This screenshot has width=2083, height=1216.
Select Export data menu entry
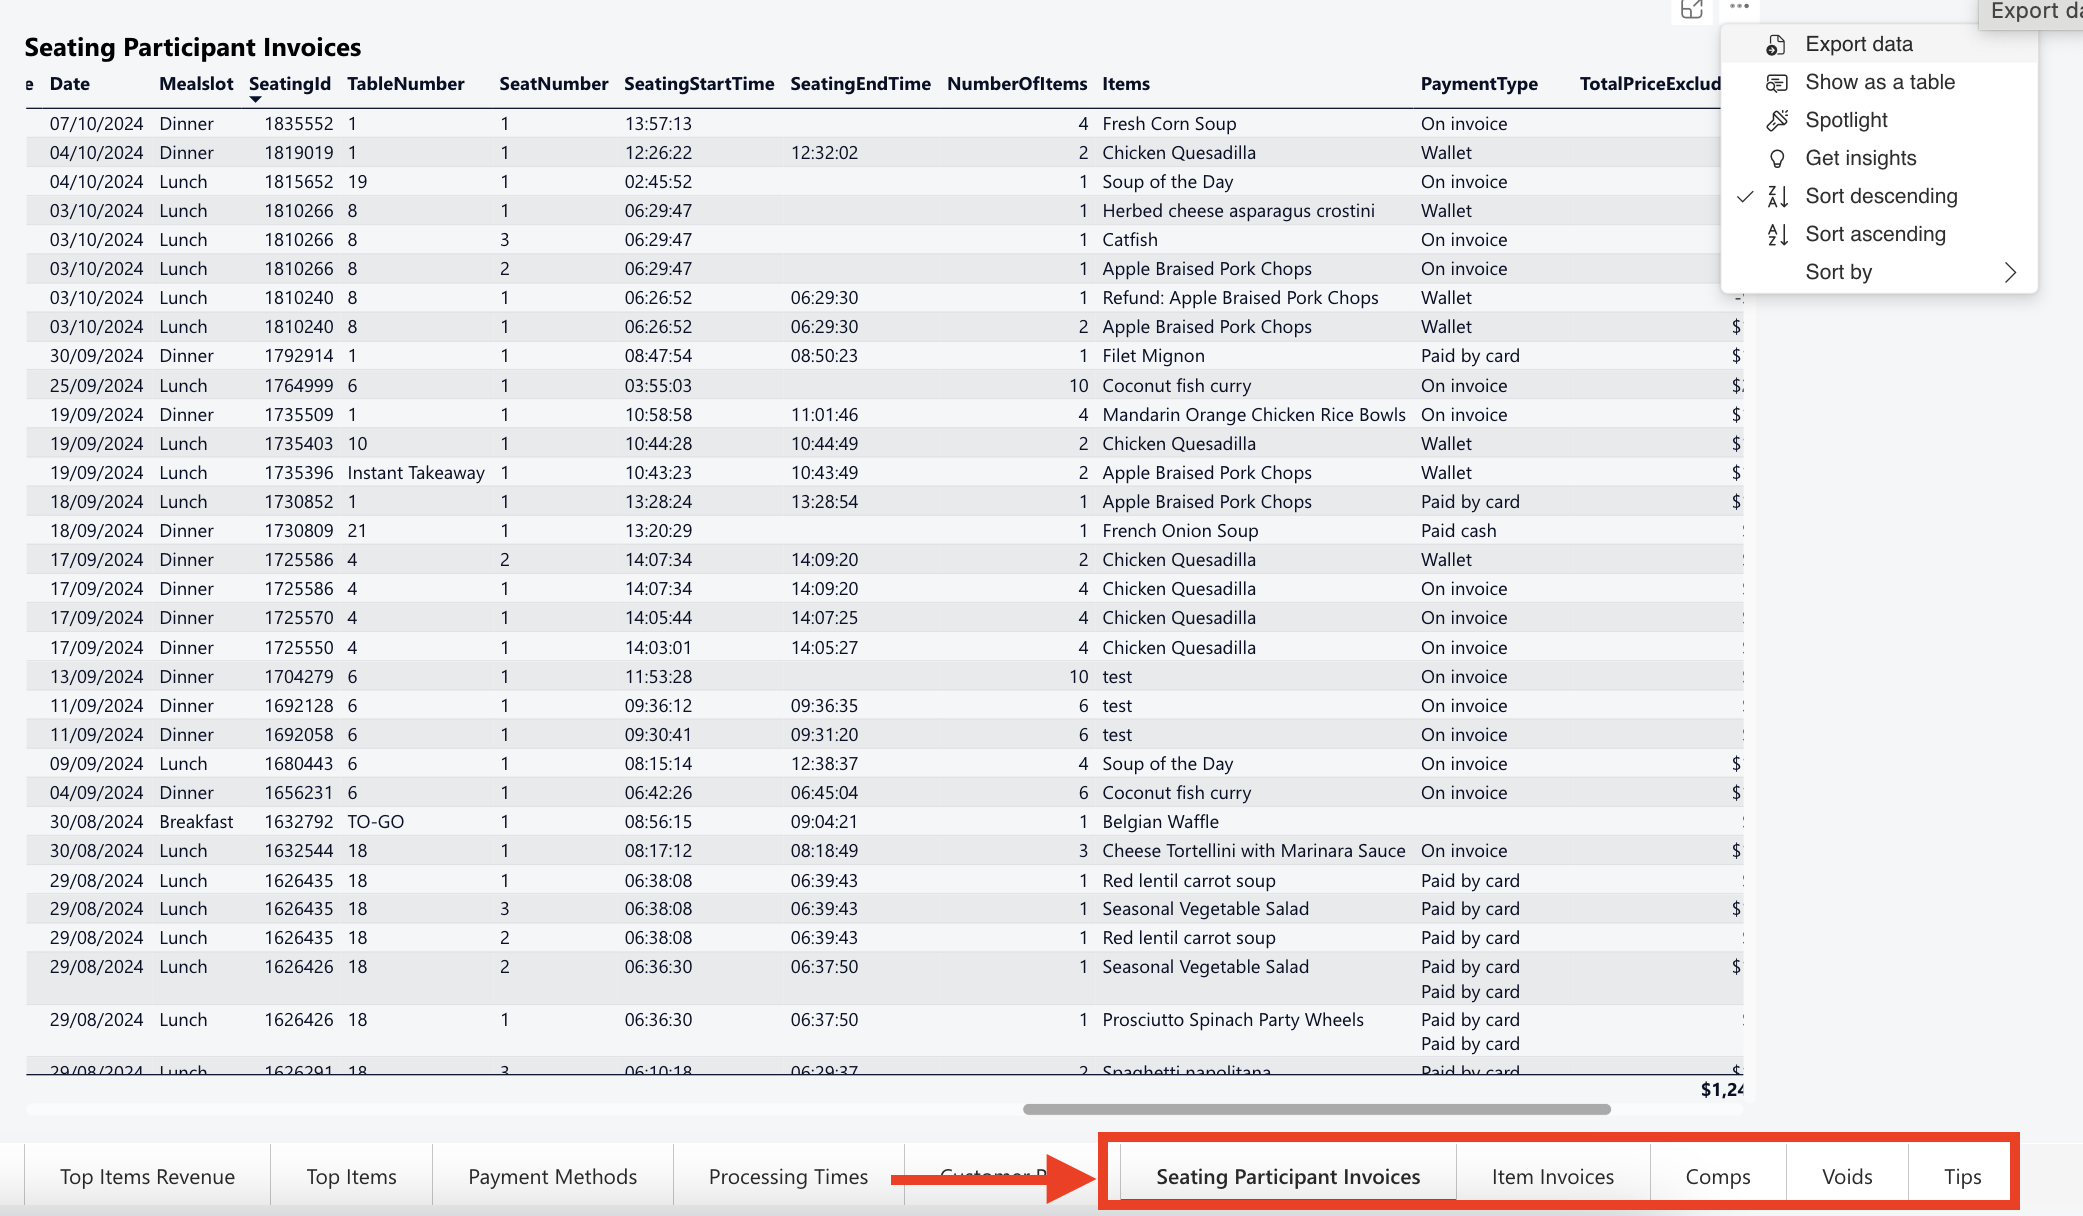[1879, 44]
